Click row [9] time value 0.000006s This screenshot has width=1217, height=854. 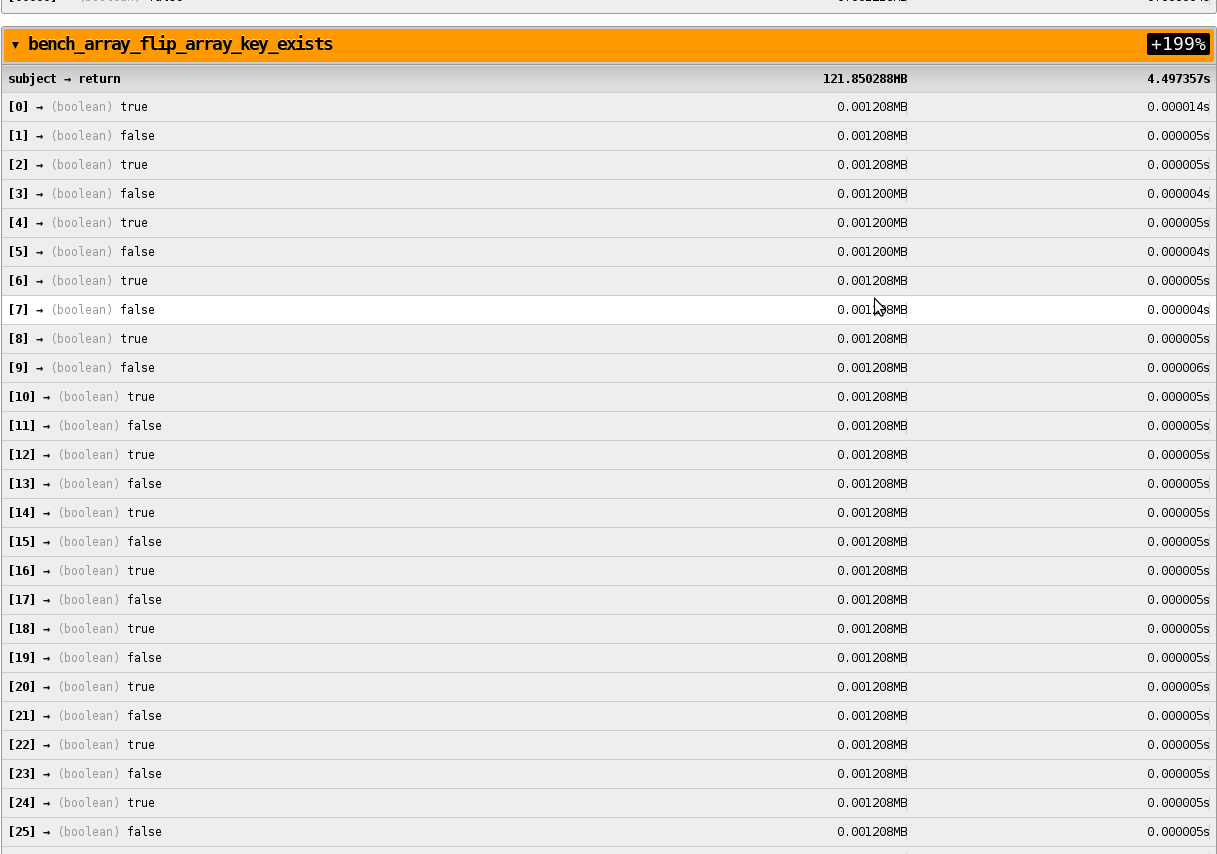(1178, 368)
